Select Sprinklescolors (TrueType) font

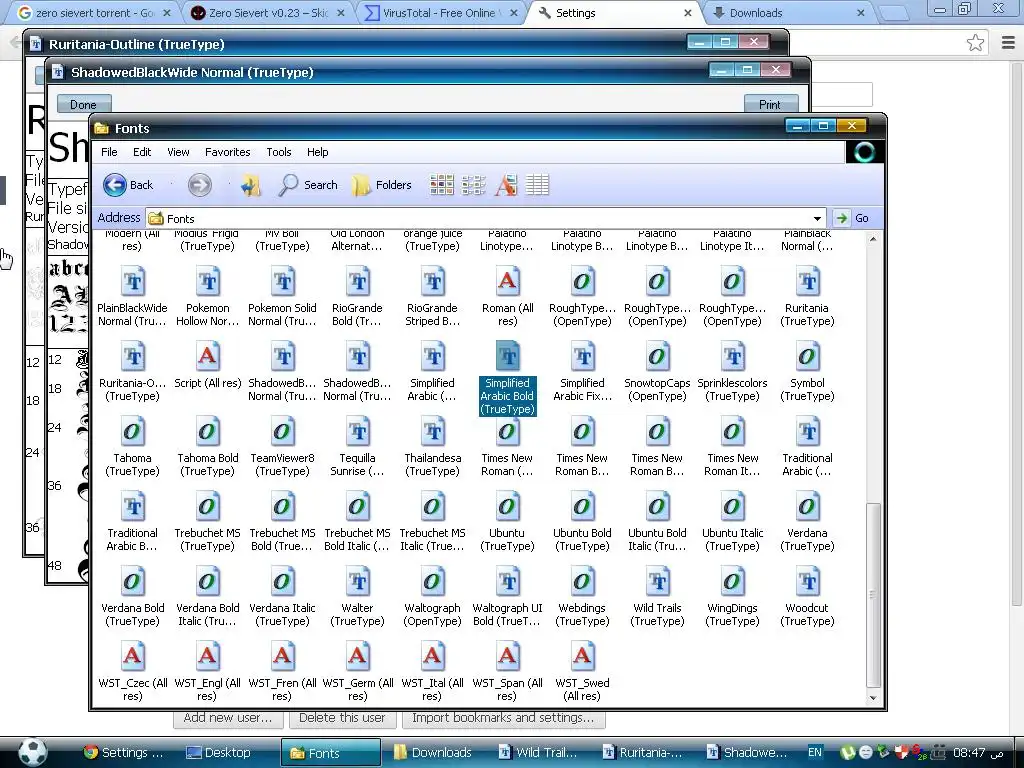point(732,372)
